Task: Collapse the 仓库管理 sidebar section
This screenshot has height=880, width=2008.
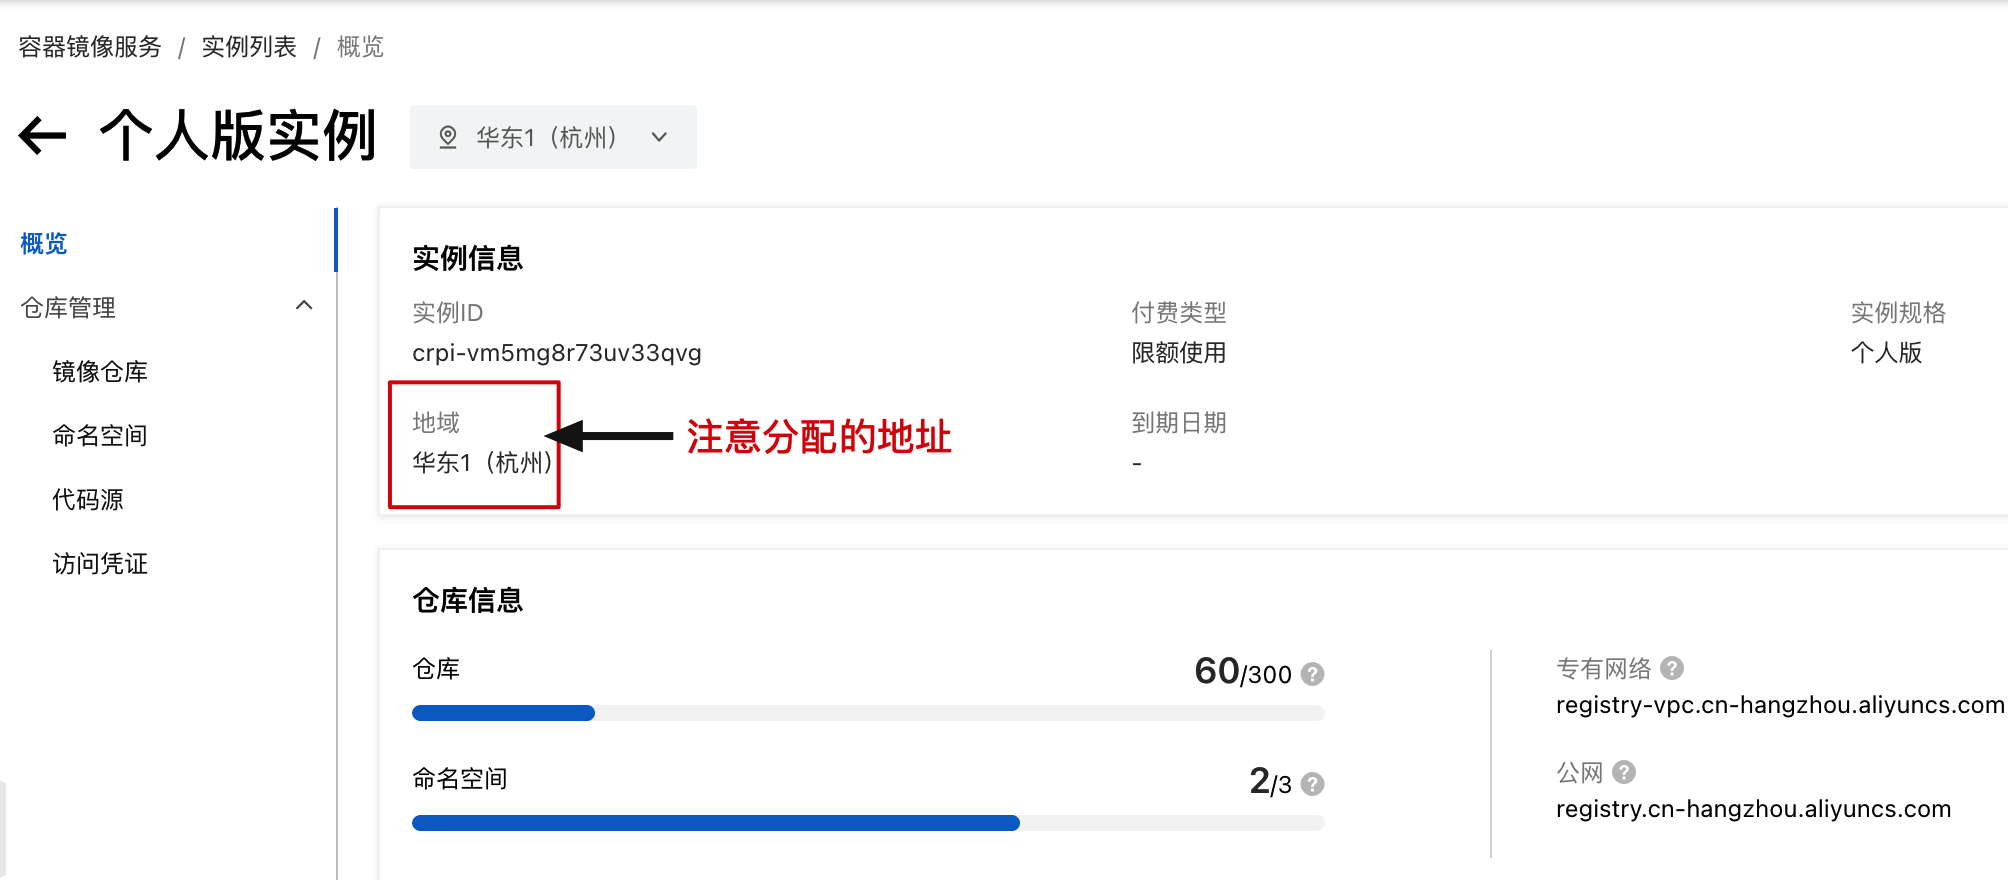Action: tap(304, 306)
